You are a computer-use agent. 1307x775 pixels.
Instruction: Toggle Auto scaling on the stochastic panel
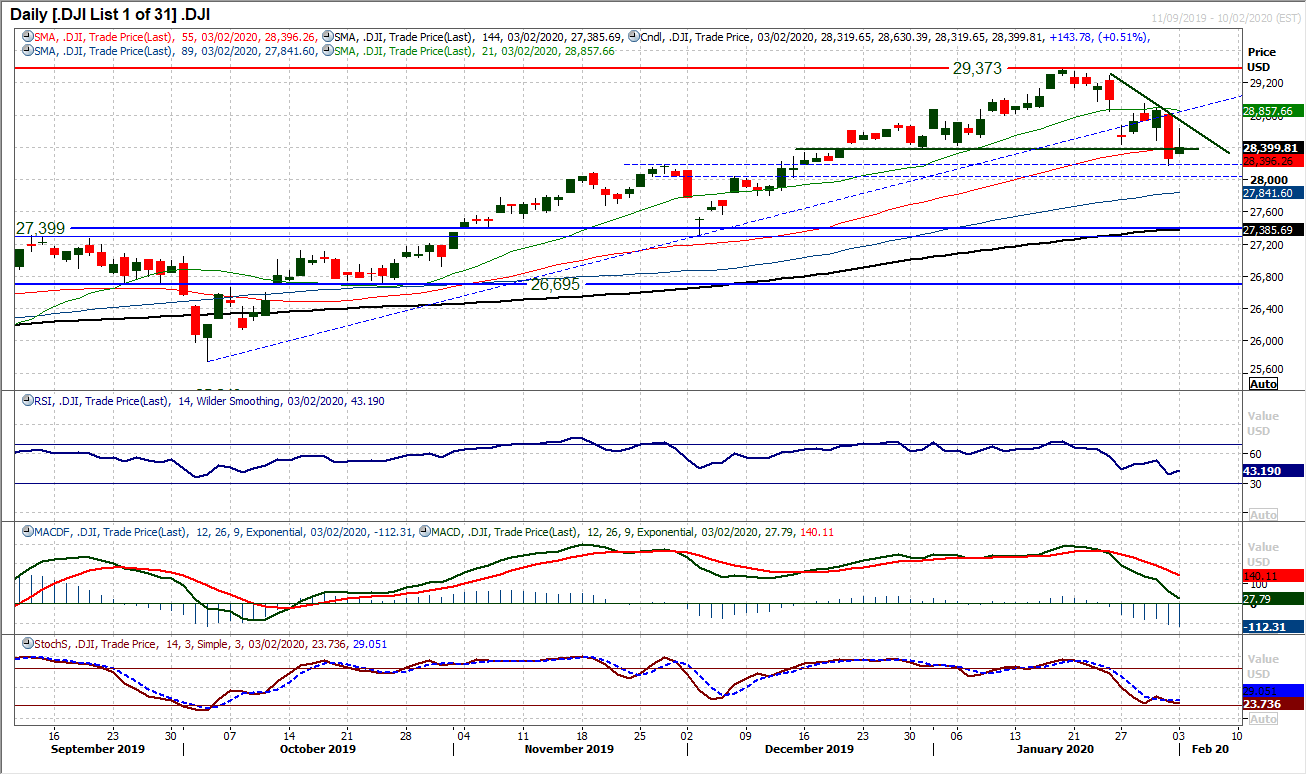(x=1264, y=719)
